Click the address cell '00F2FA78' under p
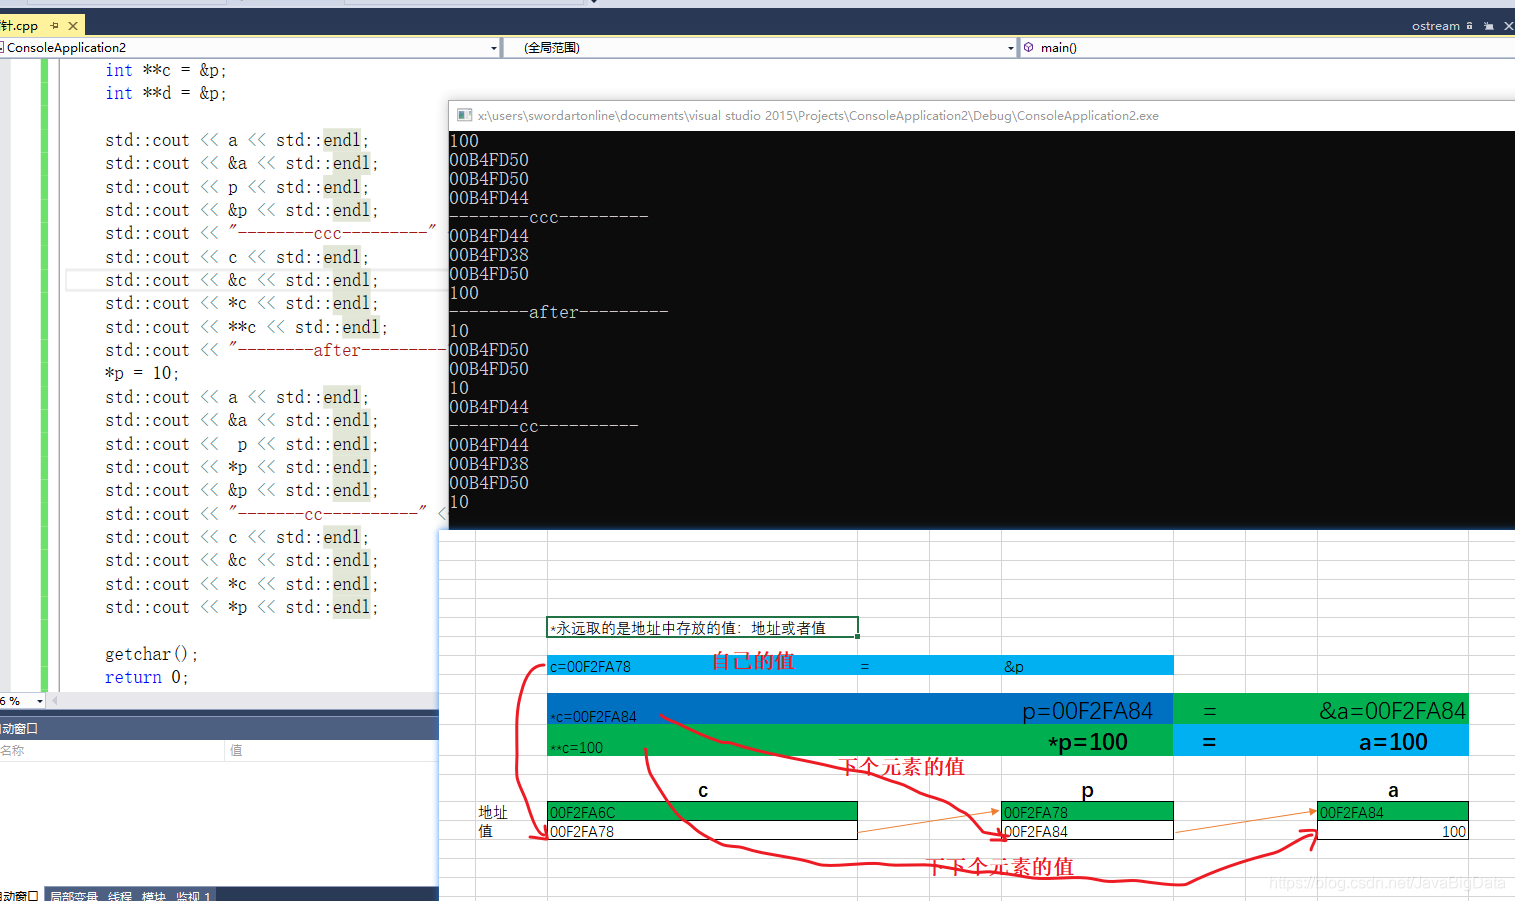Screen dimensions: 1515x901 point(1087,812)
